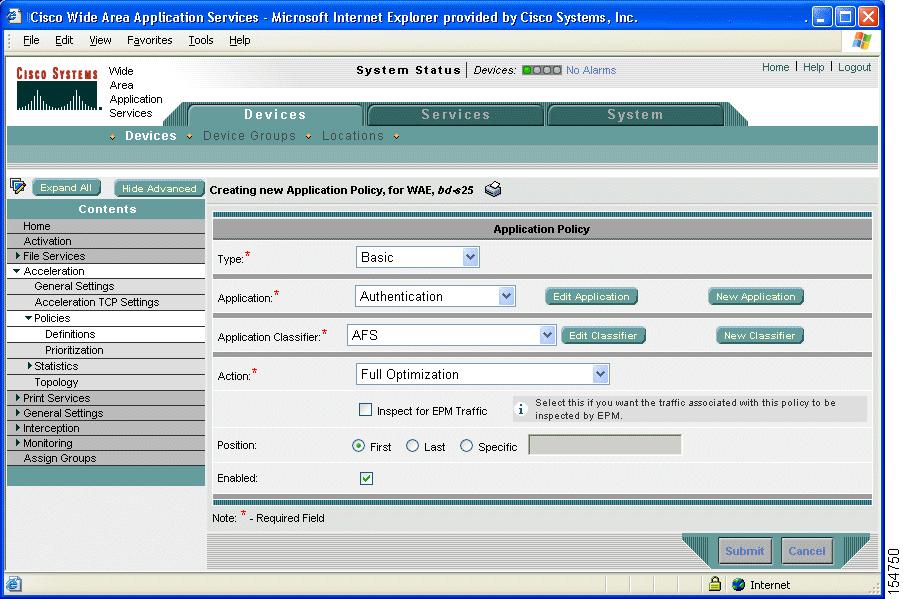
Task: Click the device status alarm indicator lights
Action: [x=541, y=70]
